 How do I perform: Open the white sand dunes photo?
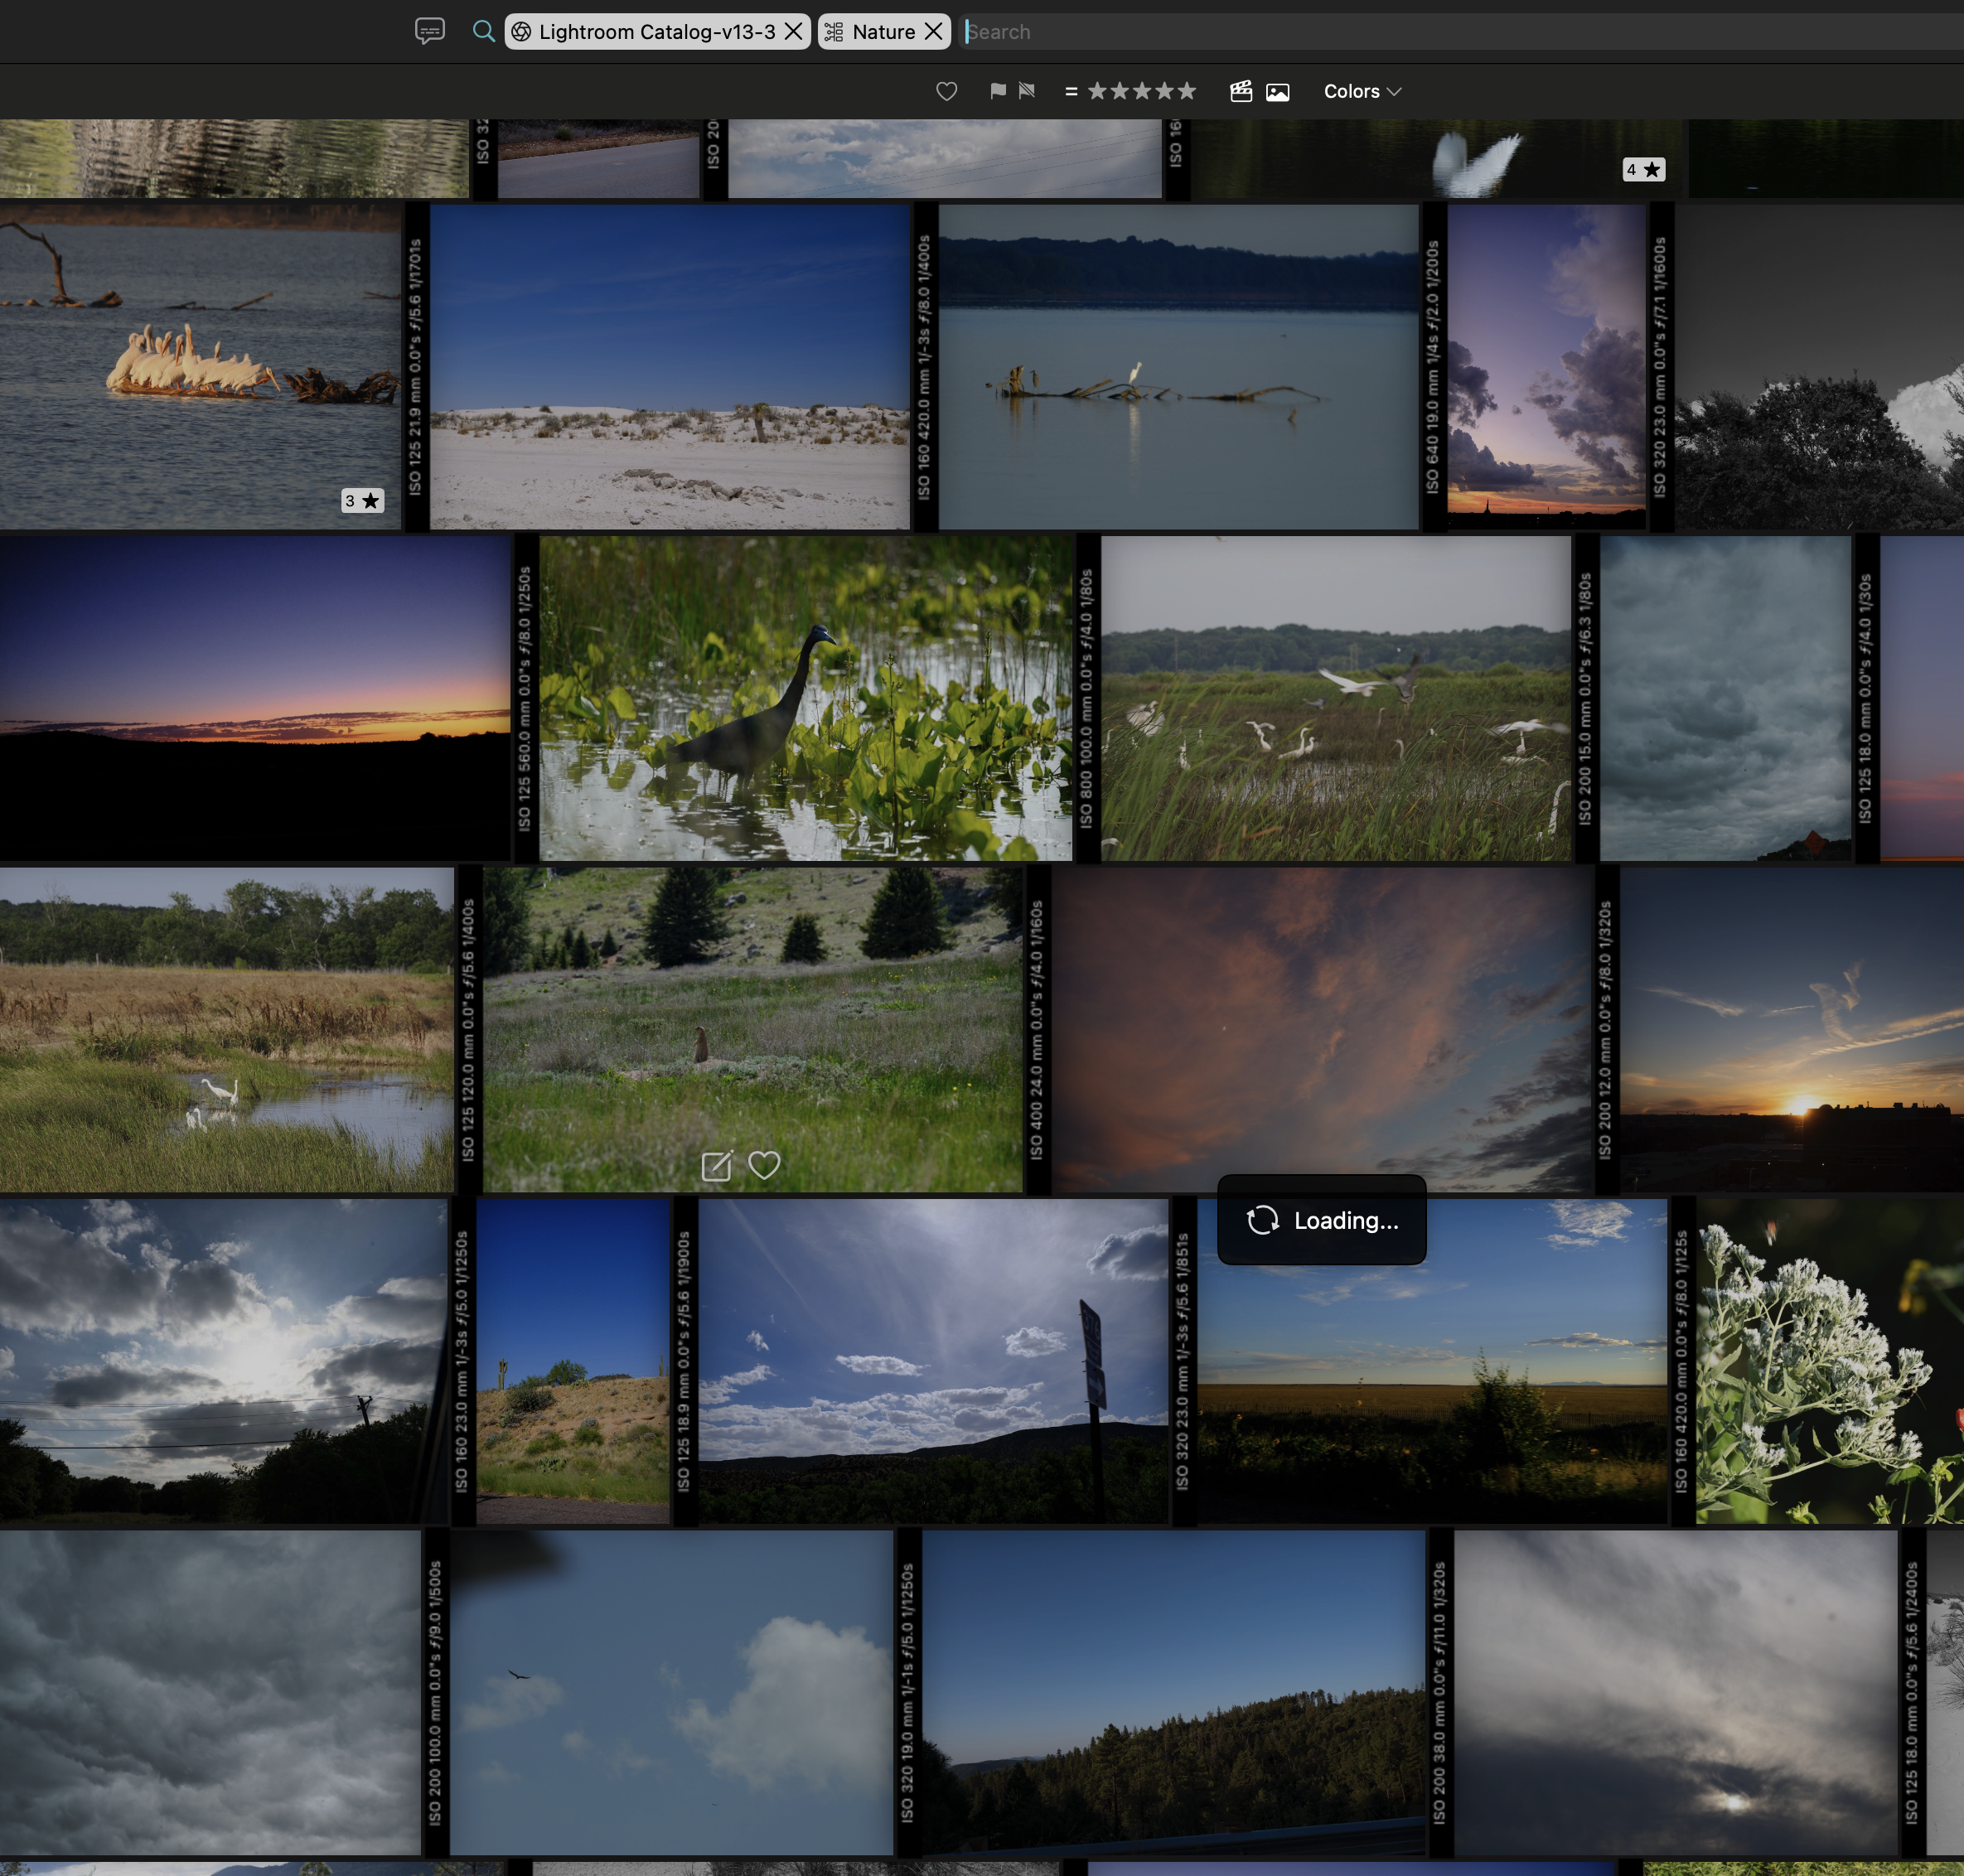coord(669,367)
